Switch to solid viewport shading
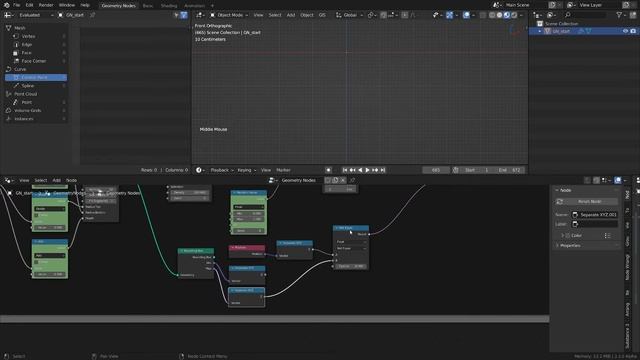Viewport: 640px width, 360px height. pyautogui.click(x=499, y=15)
